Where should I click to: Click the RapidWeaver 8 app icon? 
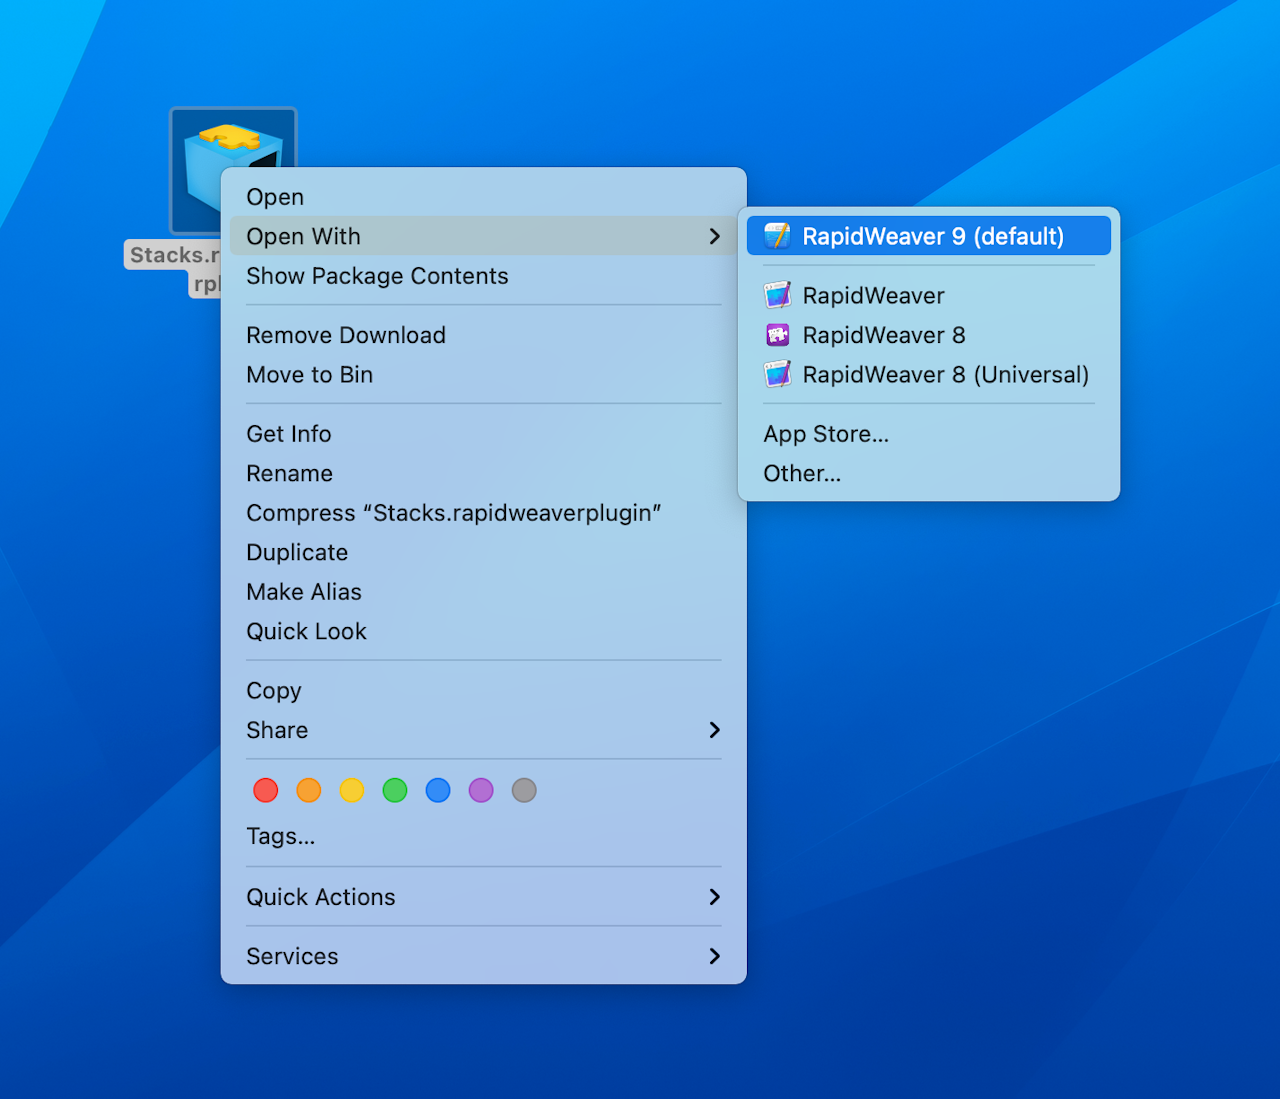pos(777,335)
